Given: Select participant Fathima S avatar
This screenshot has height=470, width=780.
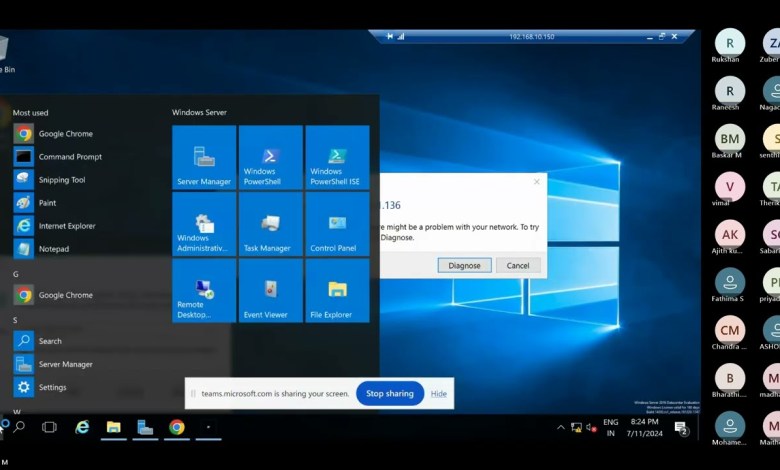Looking at the screenshot, I should 730,282.
